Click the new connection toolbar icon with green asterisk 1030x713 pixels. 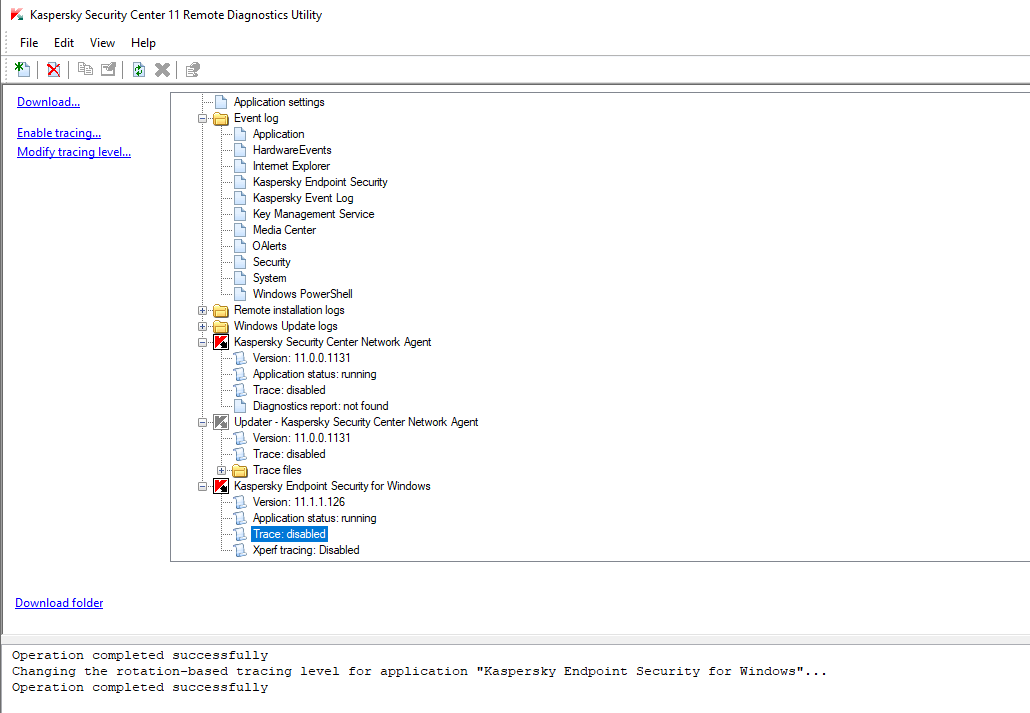click(x=22, y=69)
